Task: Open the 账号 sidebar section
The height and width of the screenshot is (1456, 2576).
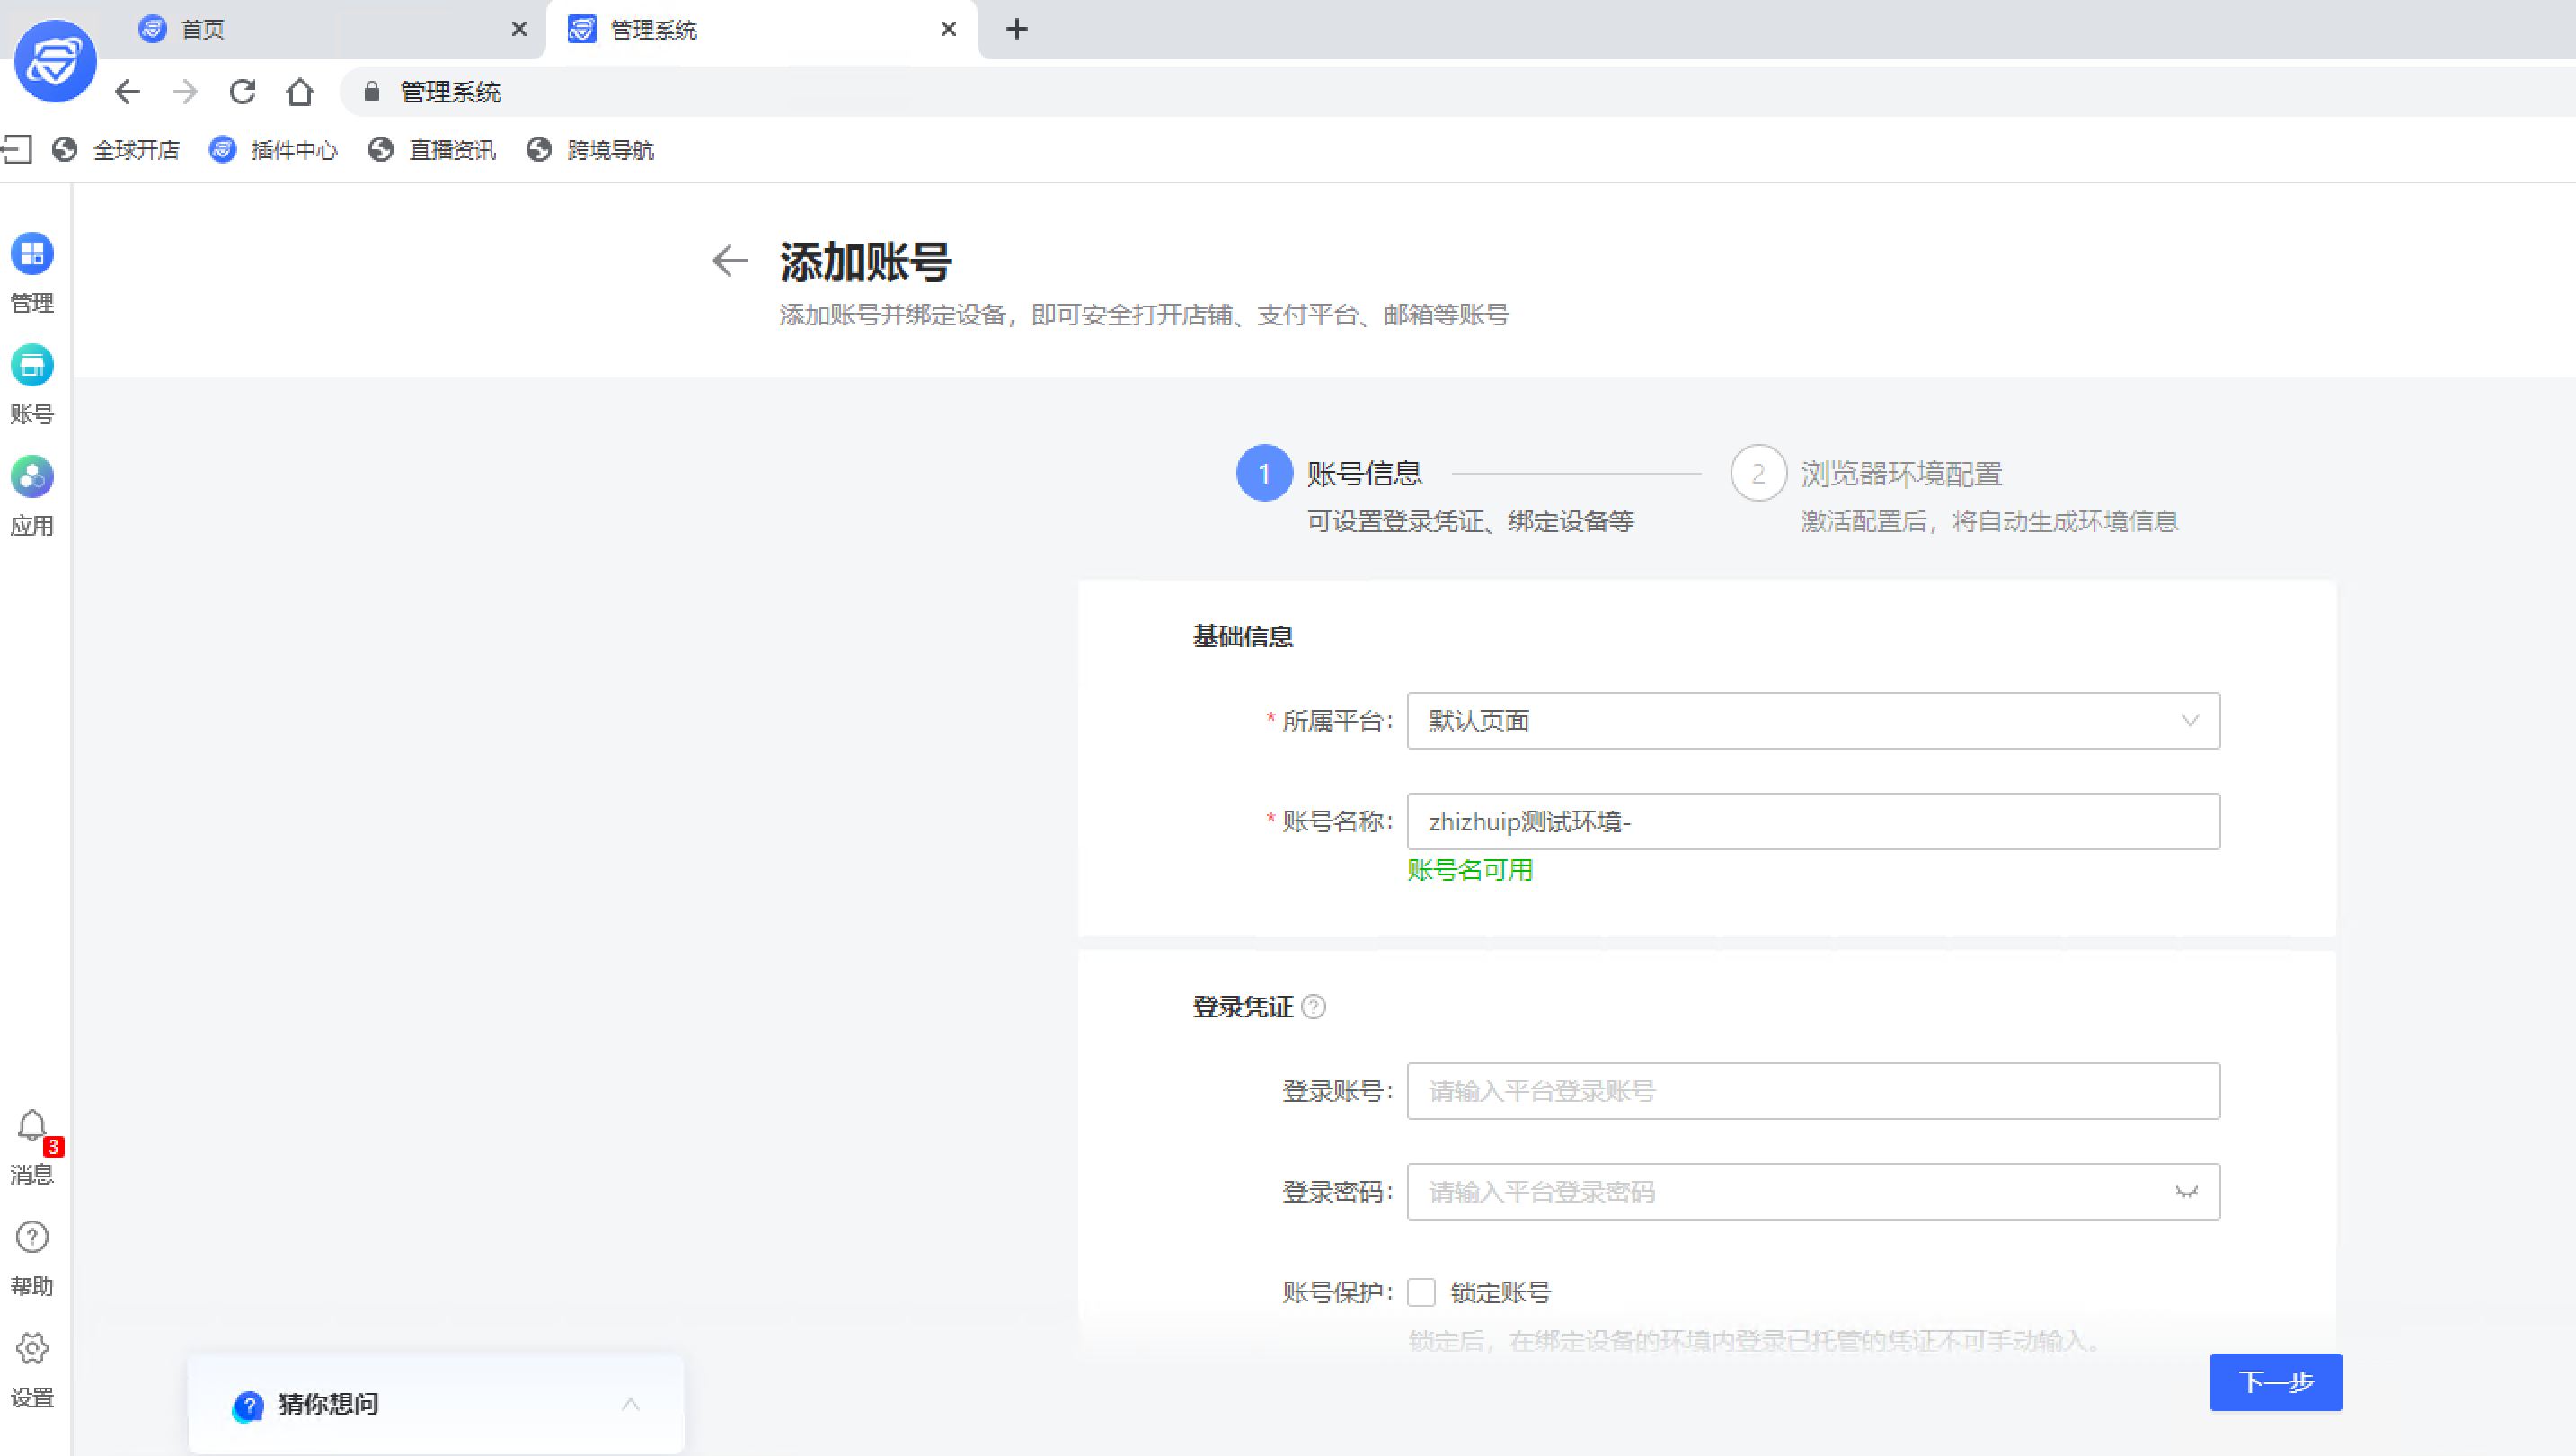Action: click(x=32, y=385)
